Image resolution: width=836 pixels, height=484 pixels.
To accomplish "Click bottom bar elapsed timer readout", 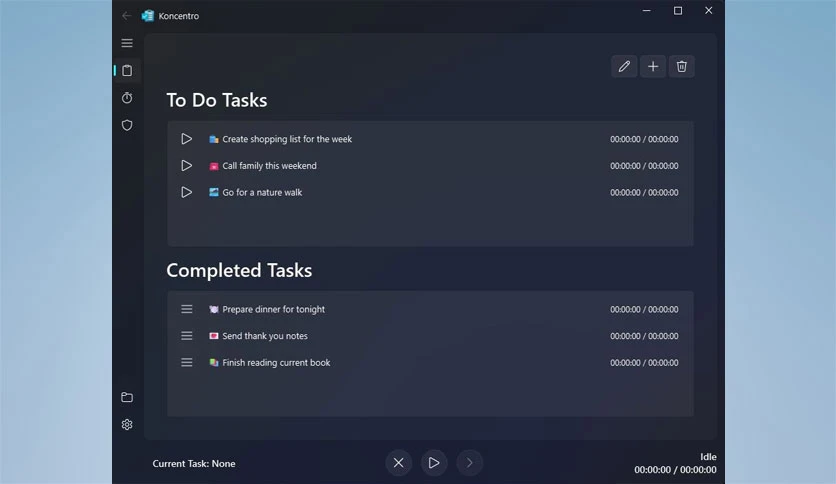I will coord(675,470).
